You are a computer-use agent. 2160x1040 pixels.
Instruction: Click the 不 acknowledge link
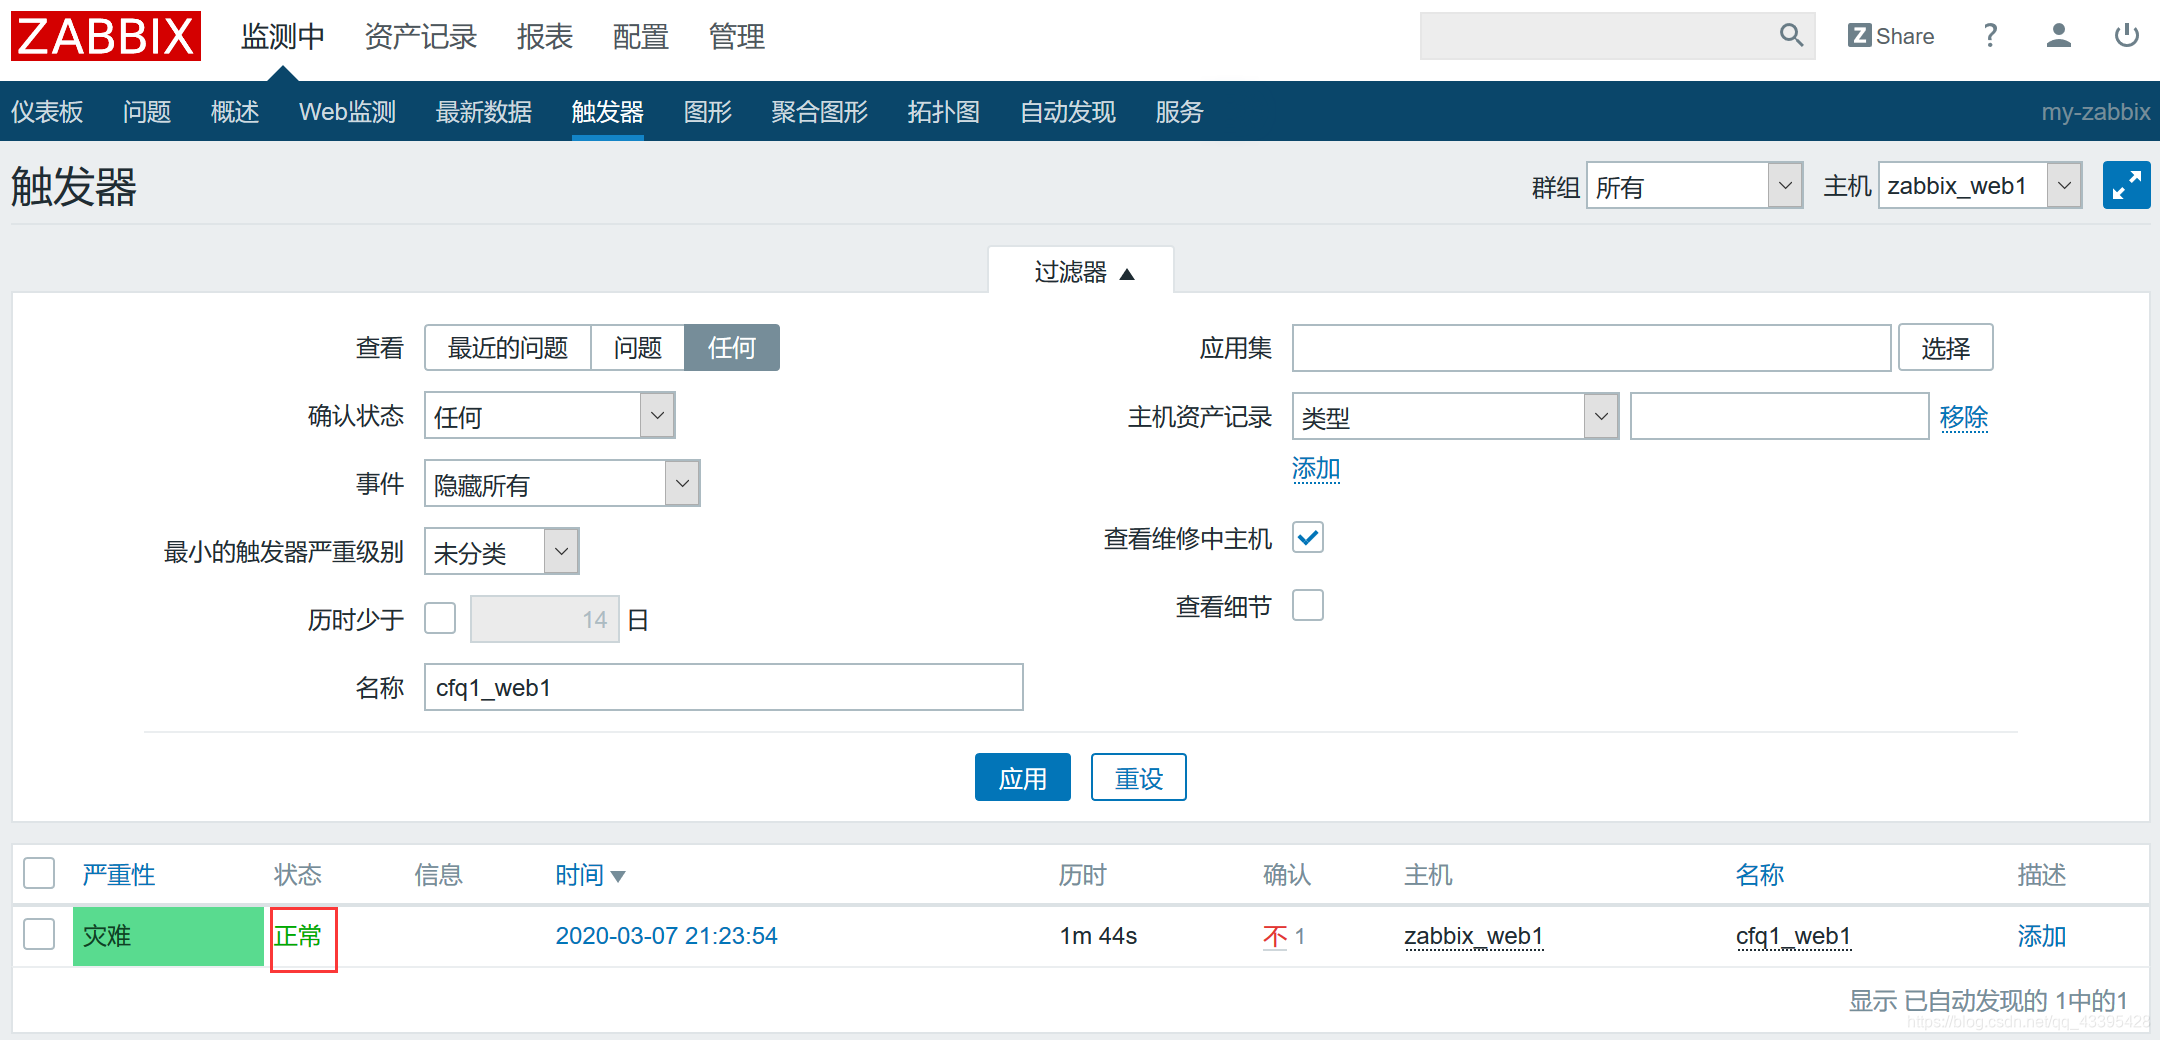(1275, 936)
